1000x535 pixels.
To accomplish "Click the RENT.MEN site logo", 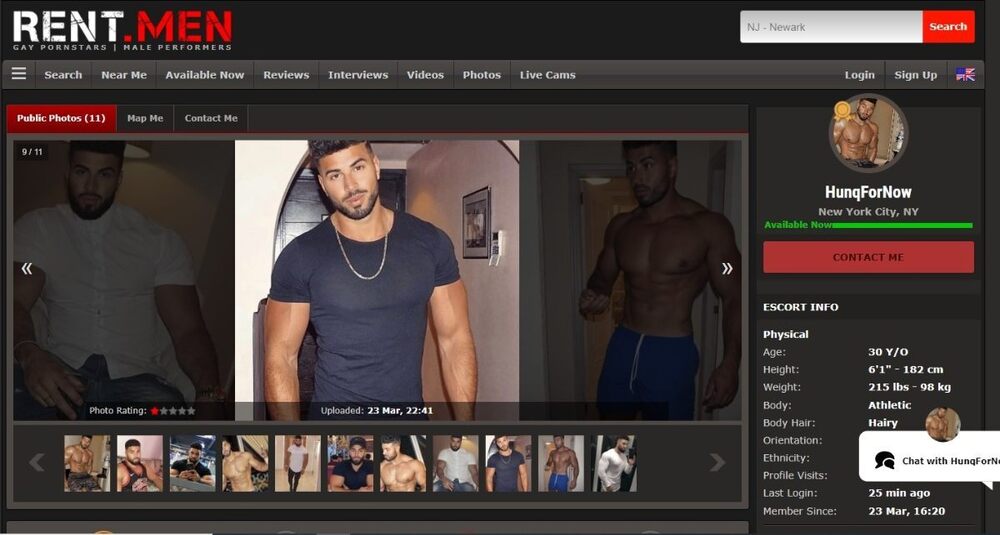I will pos(122,30).
